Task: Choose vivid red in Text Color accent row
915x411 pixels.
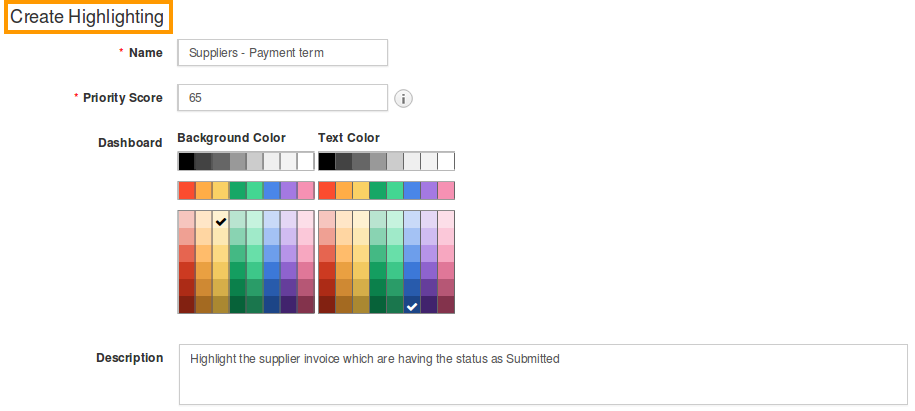Action: pyautogui.click(x=327, y=190)
